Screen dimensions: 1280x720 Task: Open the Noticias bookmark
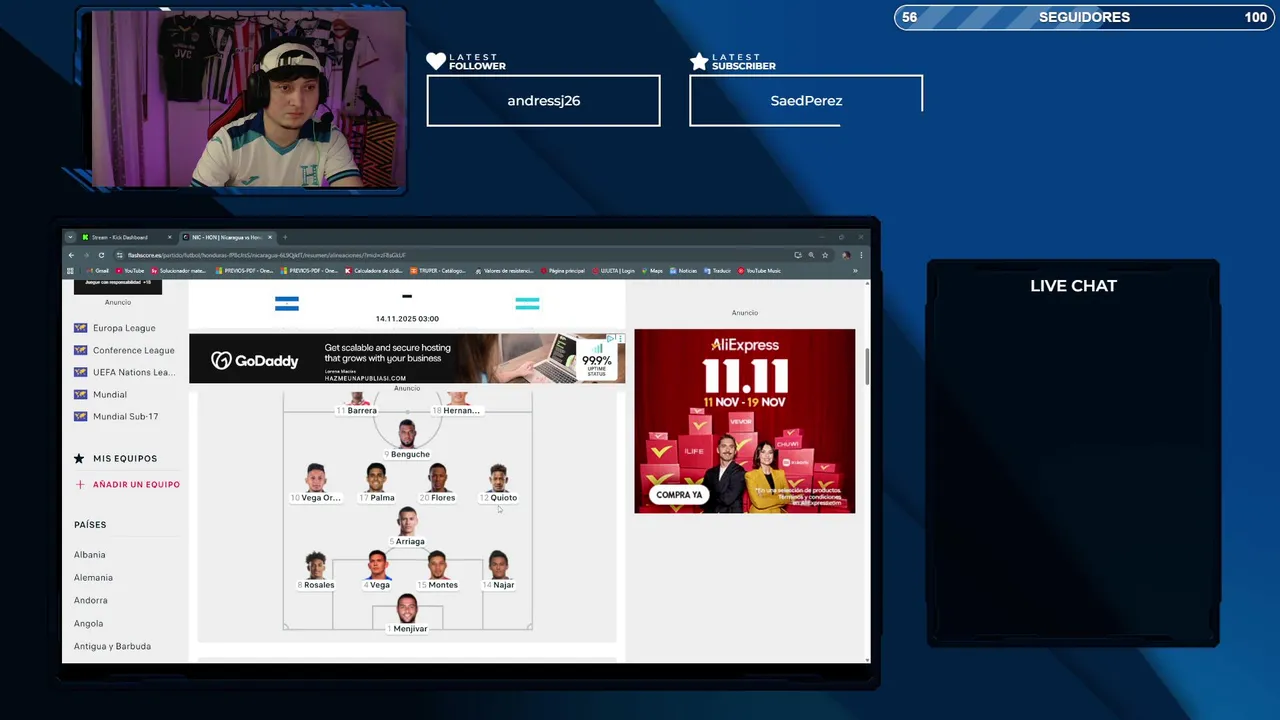click(x=684, y=271)
